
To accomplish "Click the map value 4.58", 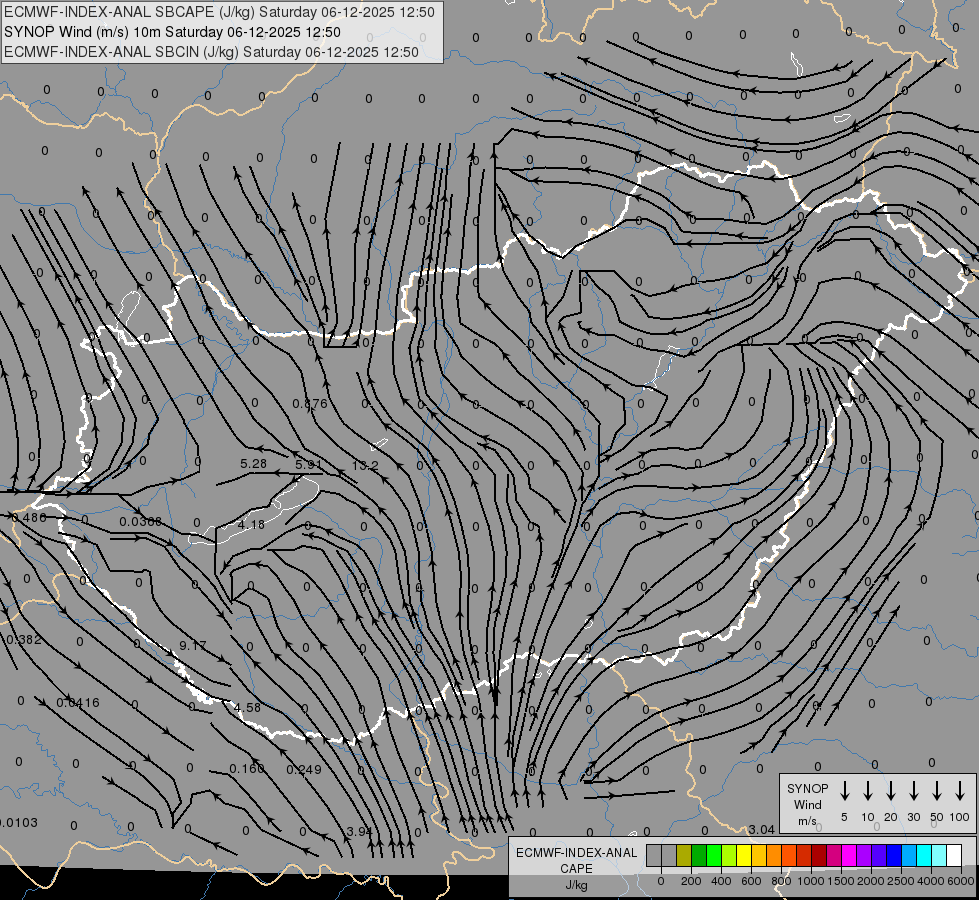I will tap(247, 708).
